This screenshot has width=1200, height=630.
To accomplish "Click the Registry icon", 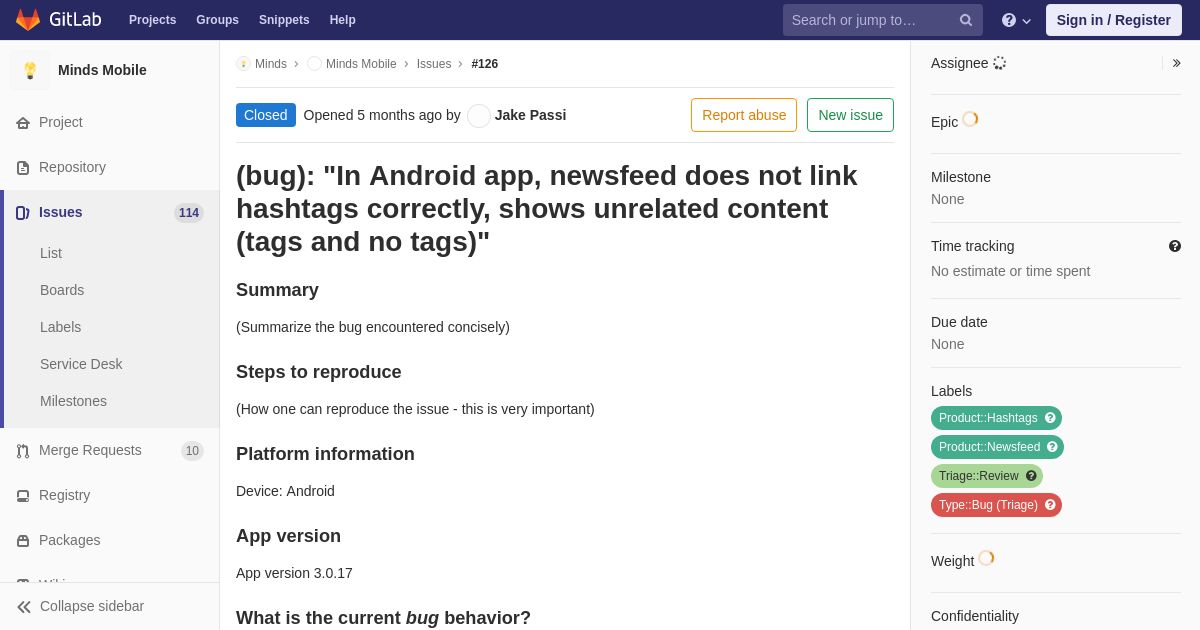I will (23, 496).
